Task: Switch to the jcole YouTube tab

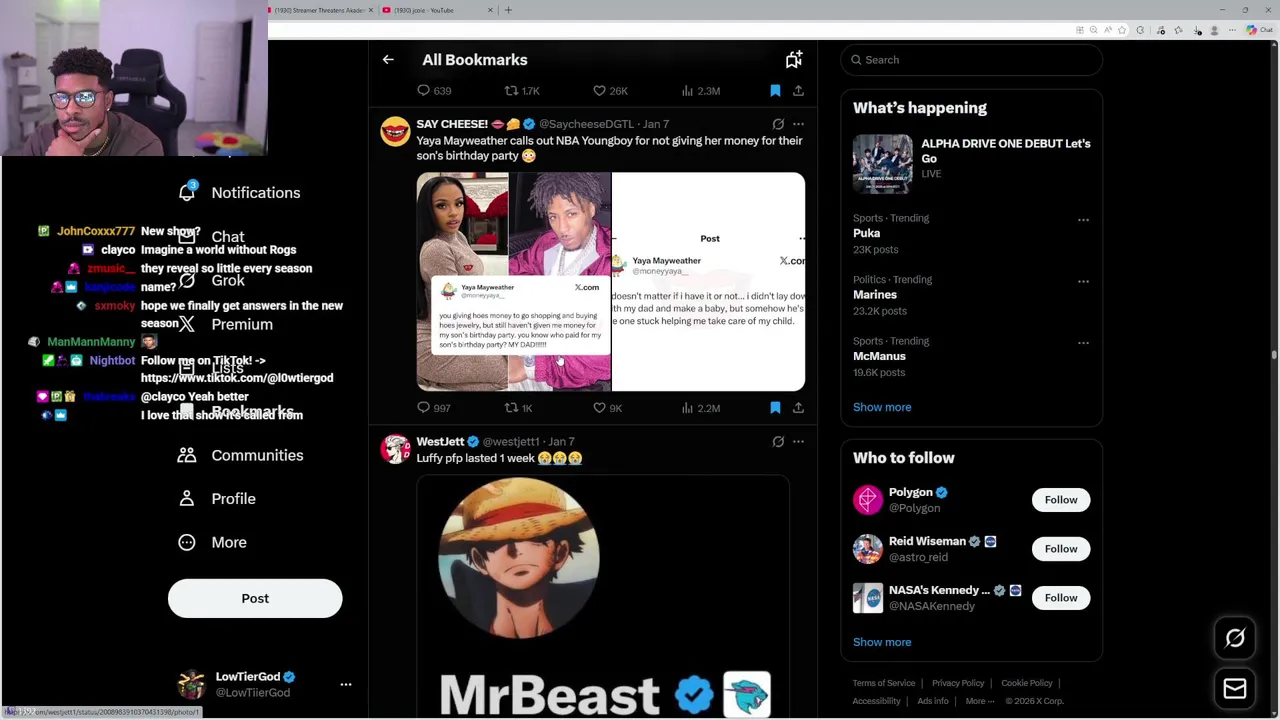Action: click(x=438, y=10)
